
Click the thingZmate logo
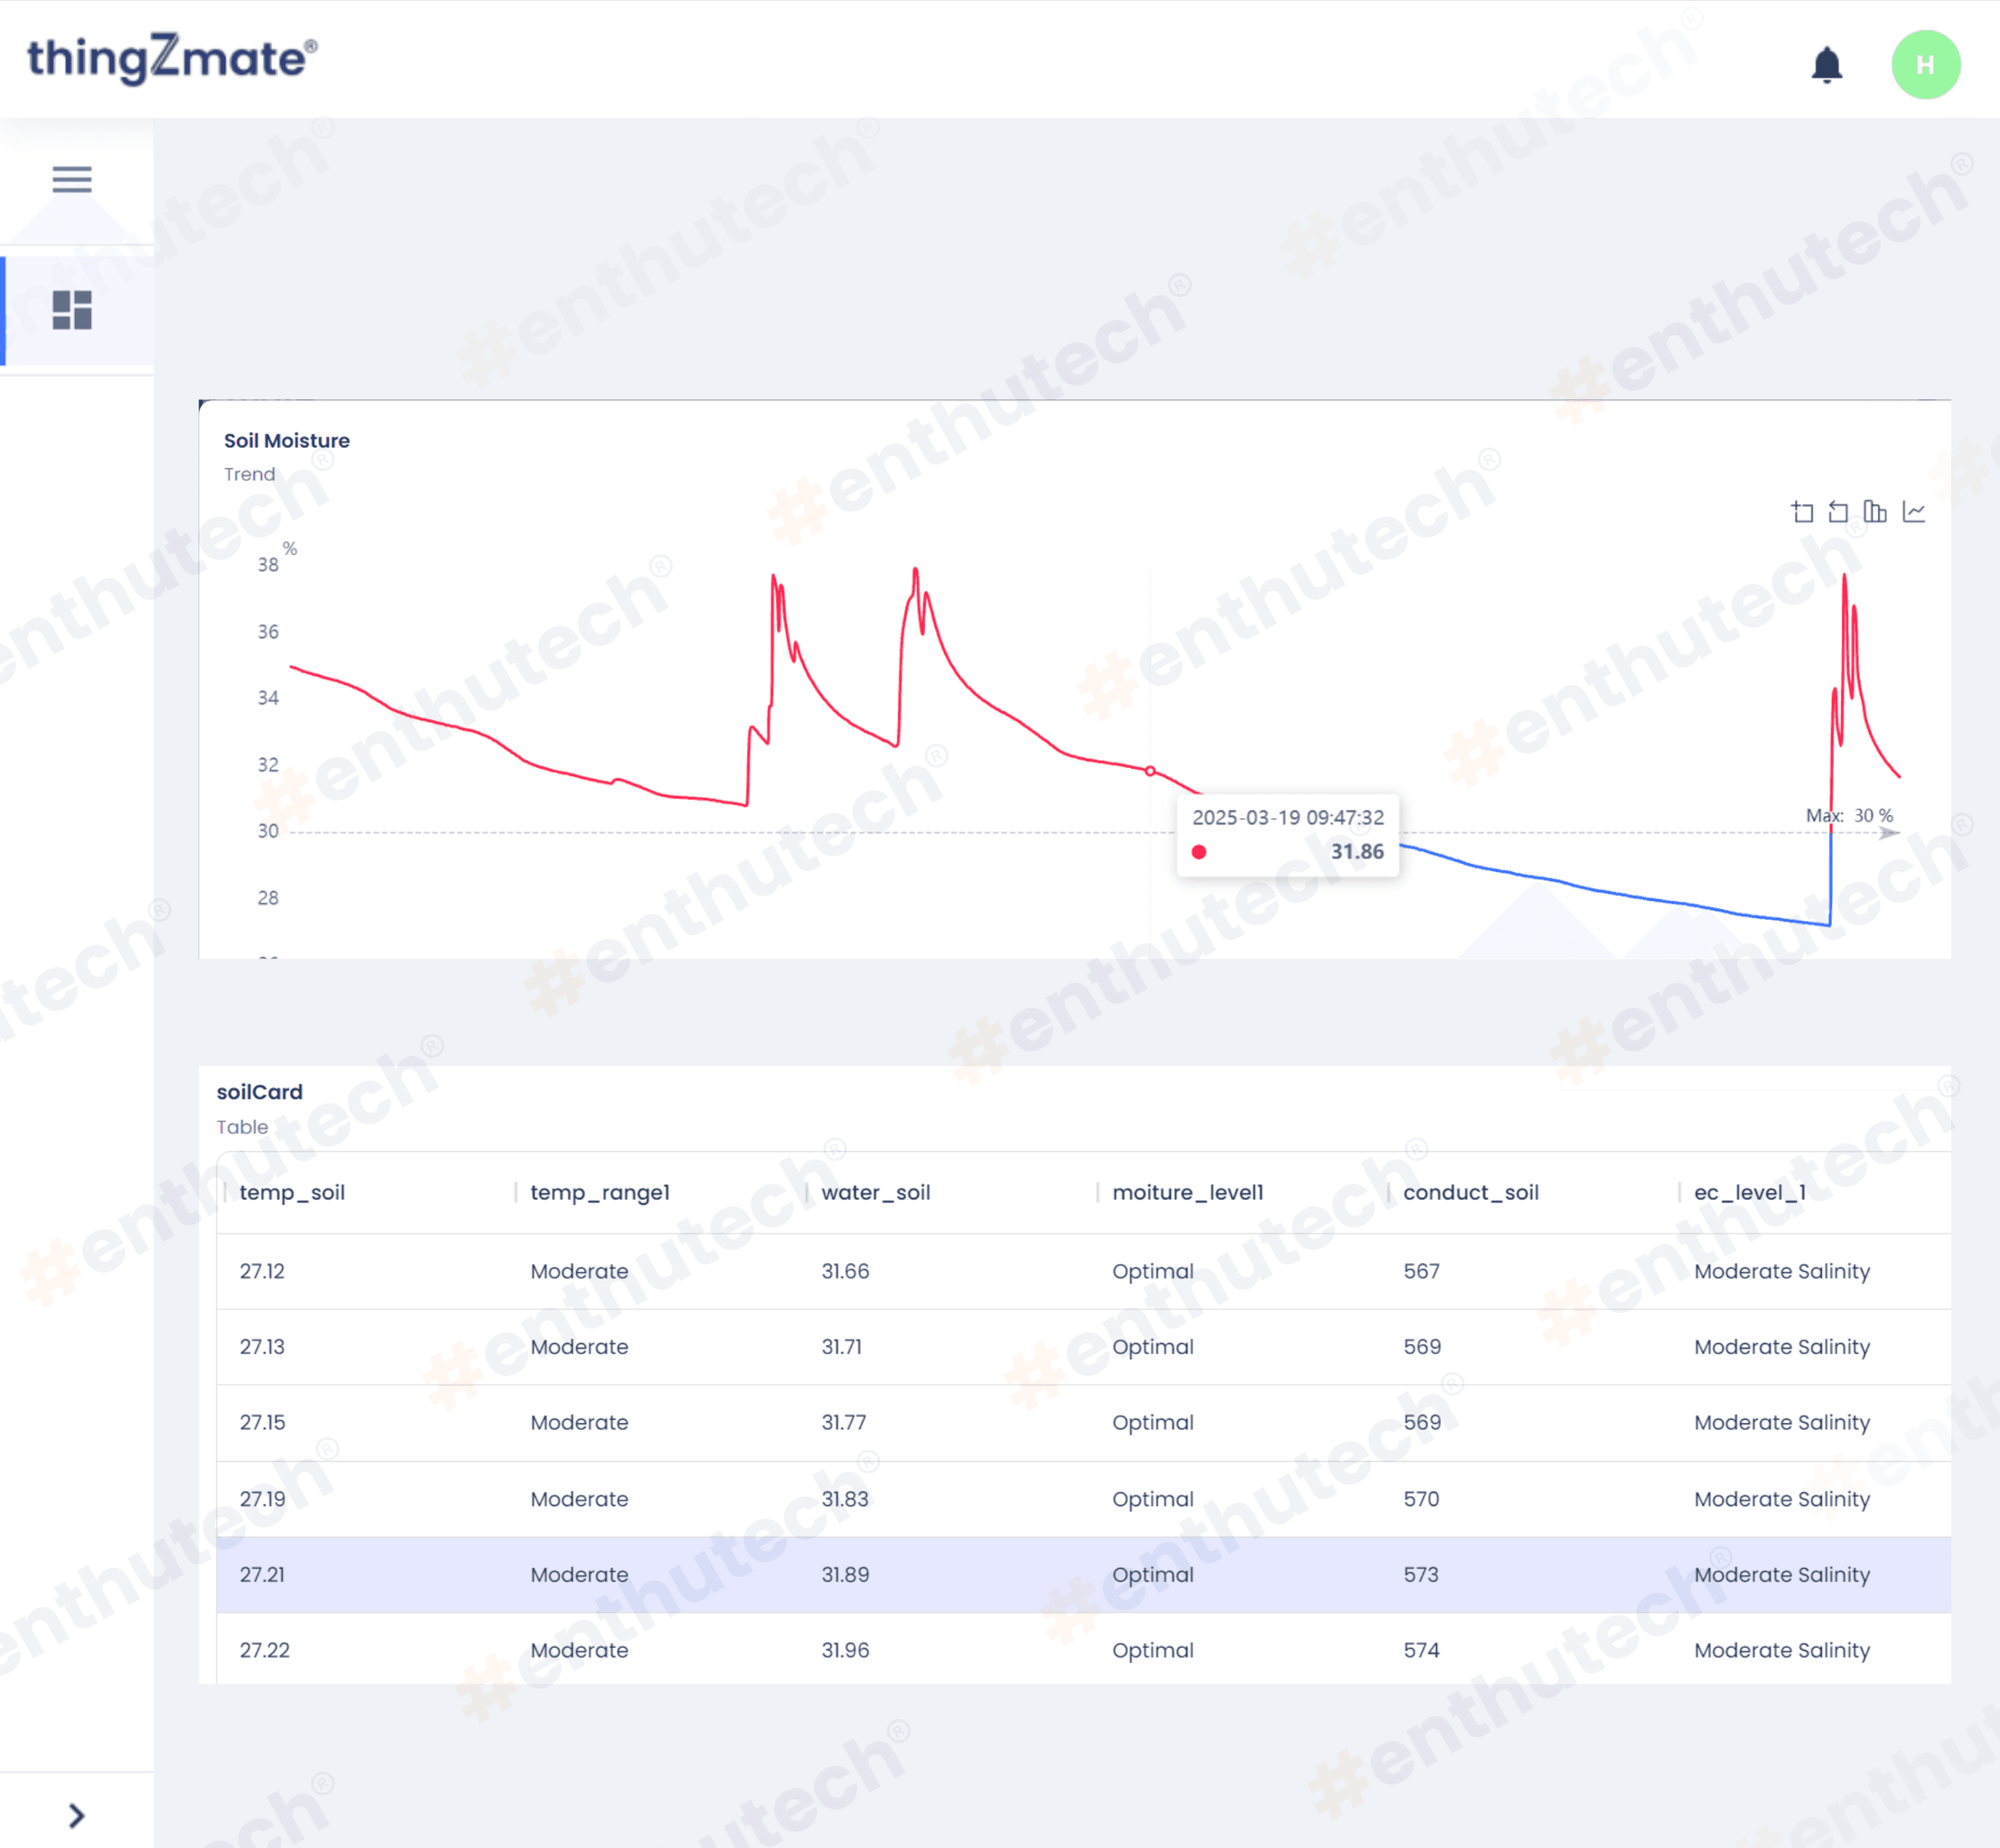[x=172, y=58]
